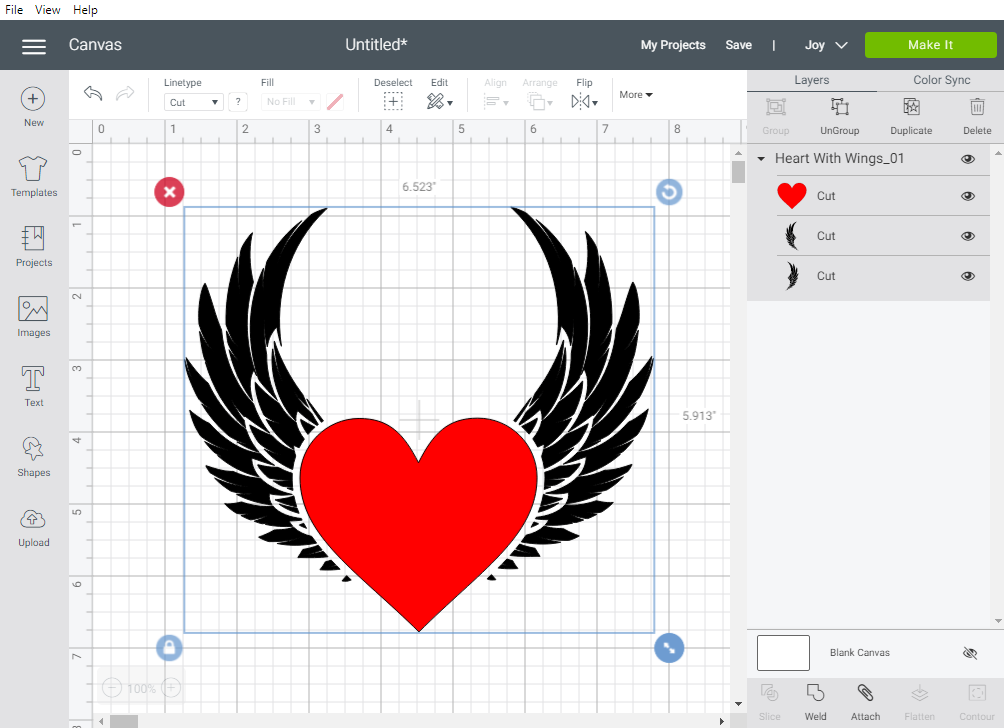Click the canvas vertical scrollbar thumb
Viewport: 1004px width, 728px height.
coord(738,172)
